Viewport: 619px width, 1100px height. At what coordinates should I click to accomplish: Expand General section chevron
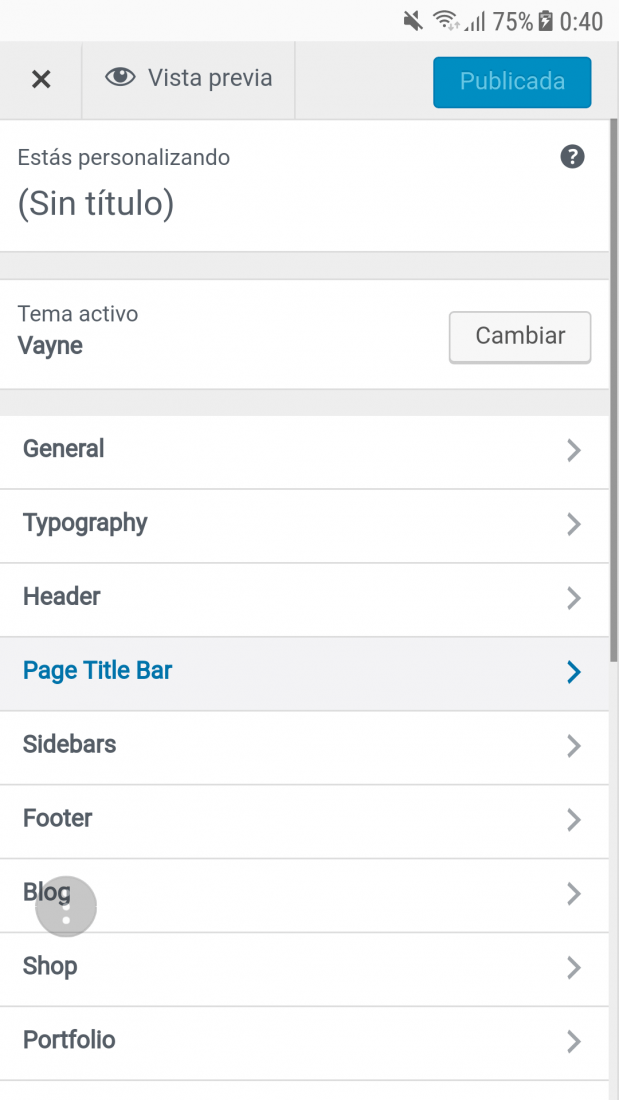[574, 450]
